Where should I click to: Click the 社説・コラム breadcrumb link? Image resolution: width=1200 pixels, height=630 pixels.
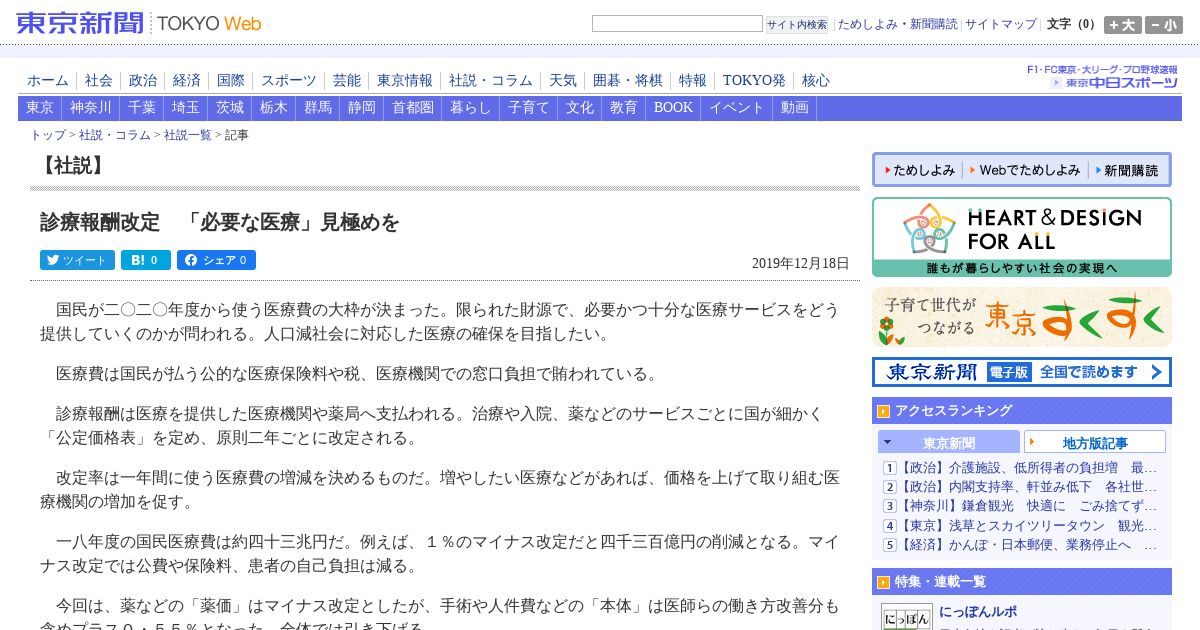[x=115, y=135]
